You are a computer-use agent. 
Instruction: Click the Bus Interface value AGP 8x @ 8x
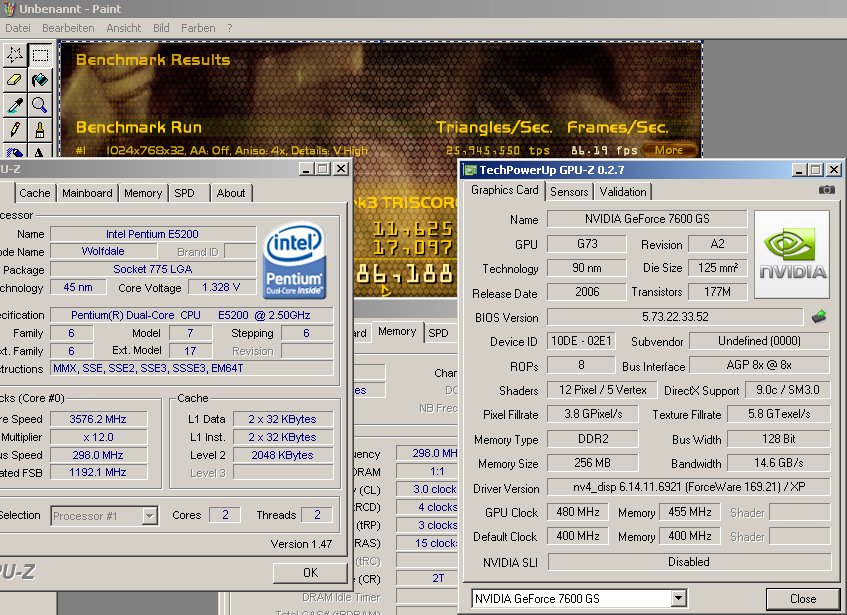[x=759, y=366]
